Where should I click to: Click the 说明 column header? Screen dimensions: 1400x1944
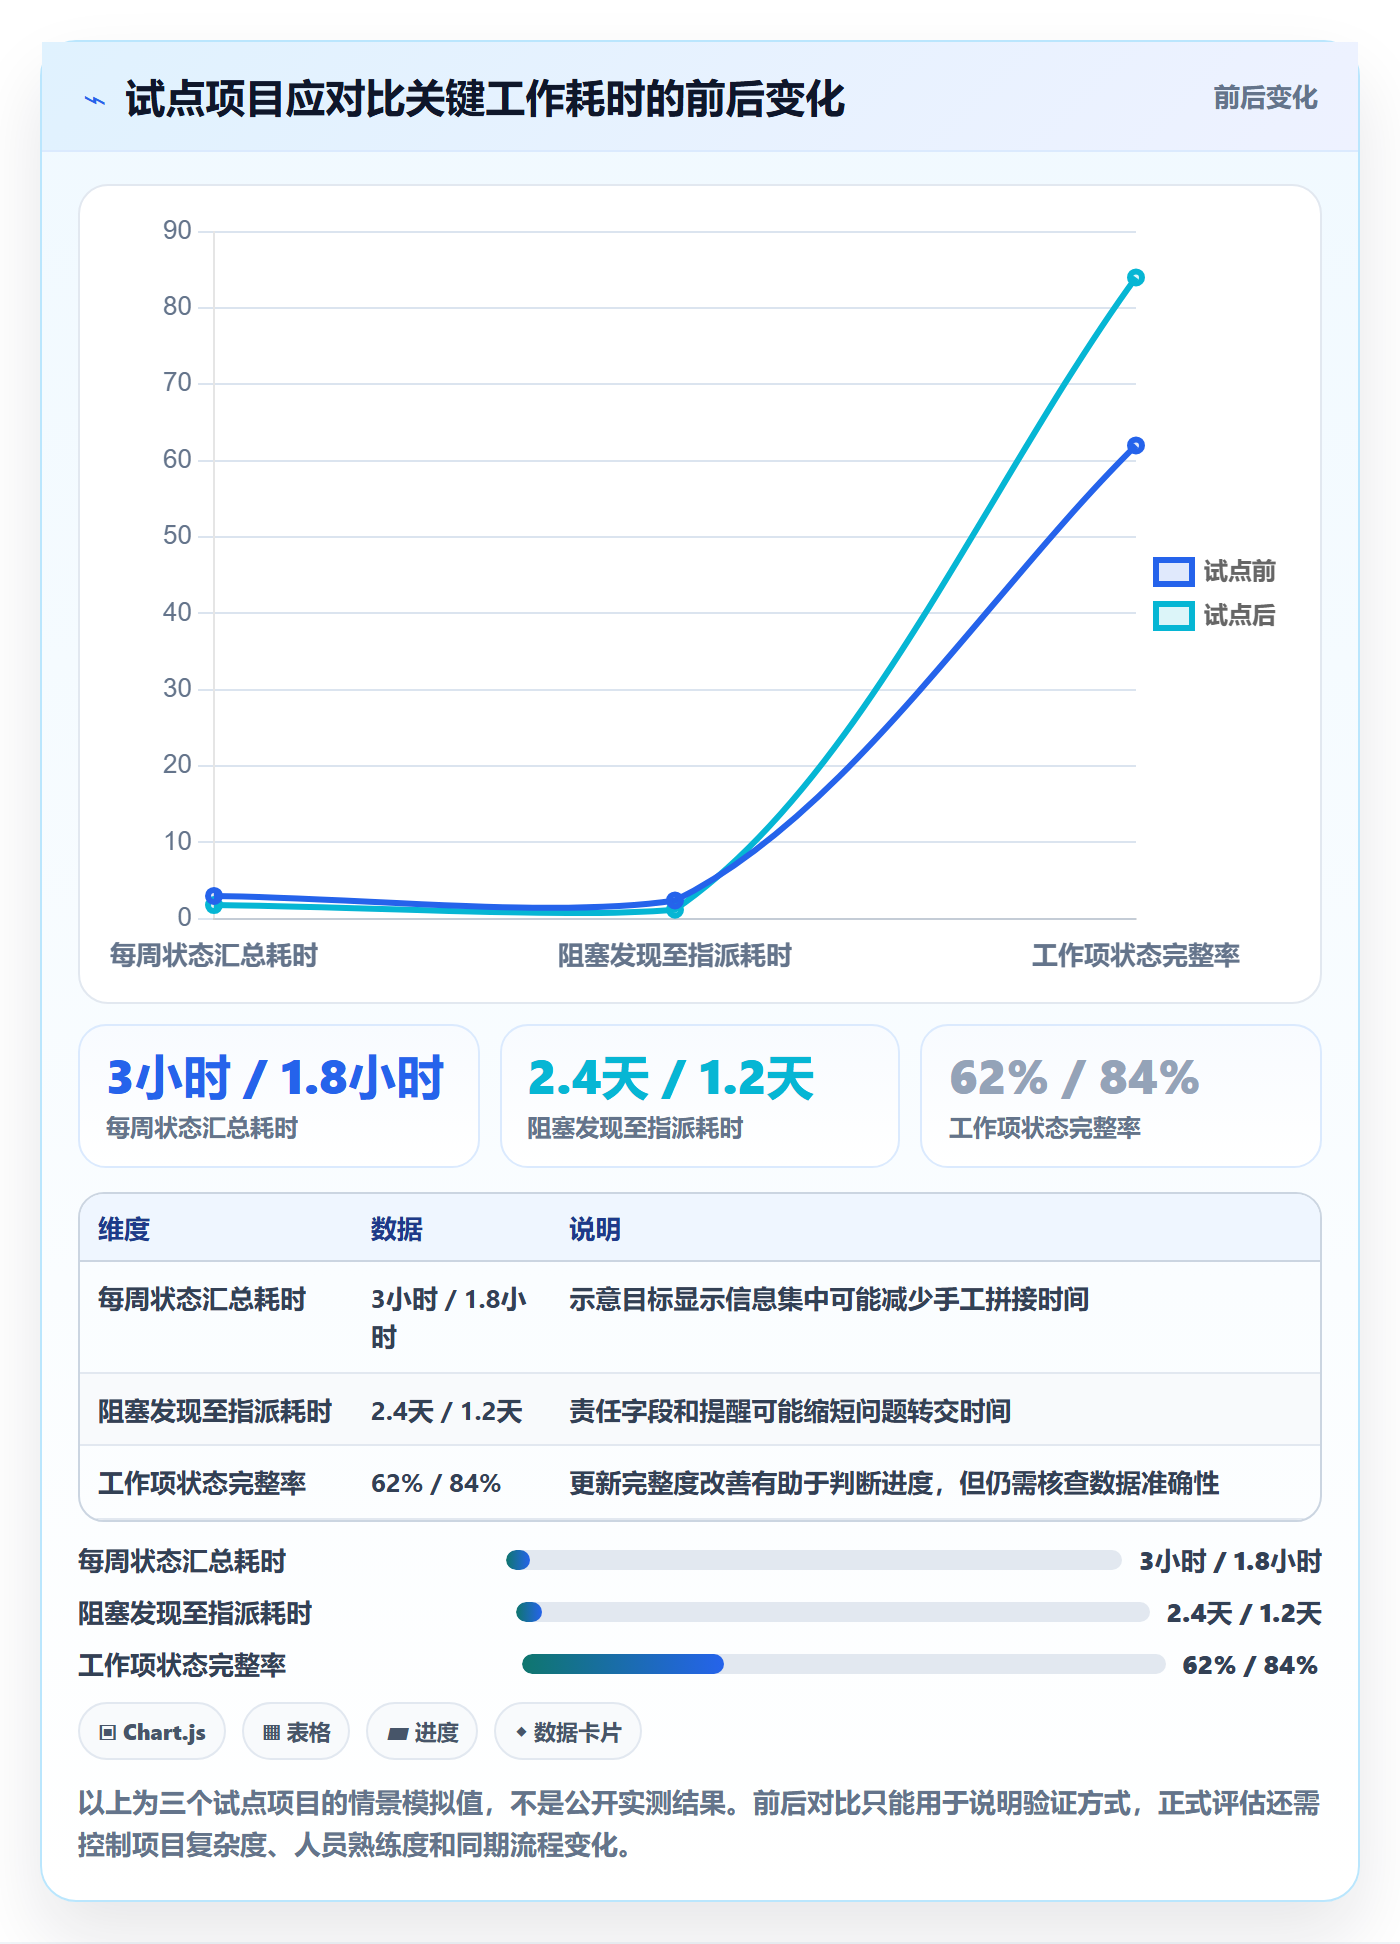[595, 1229]
